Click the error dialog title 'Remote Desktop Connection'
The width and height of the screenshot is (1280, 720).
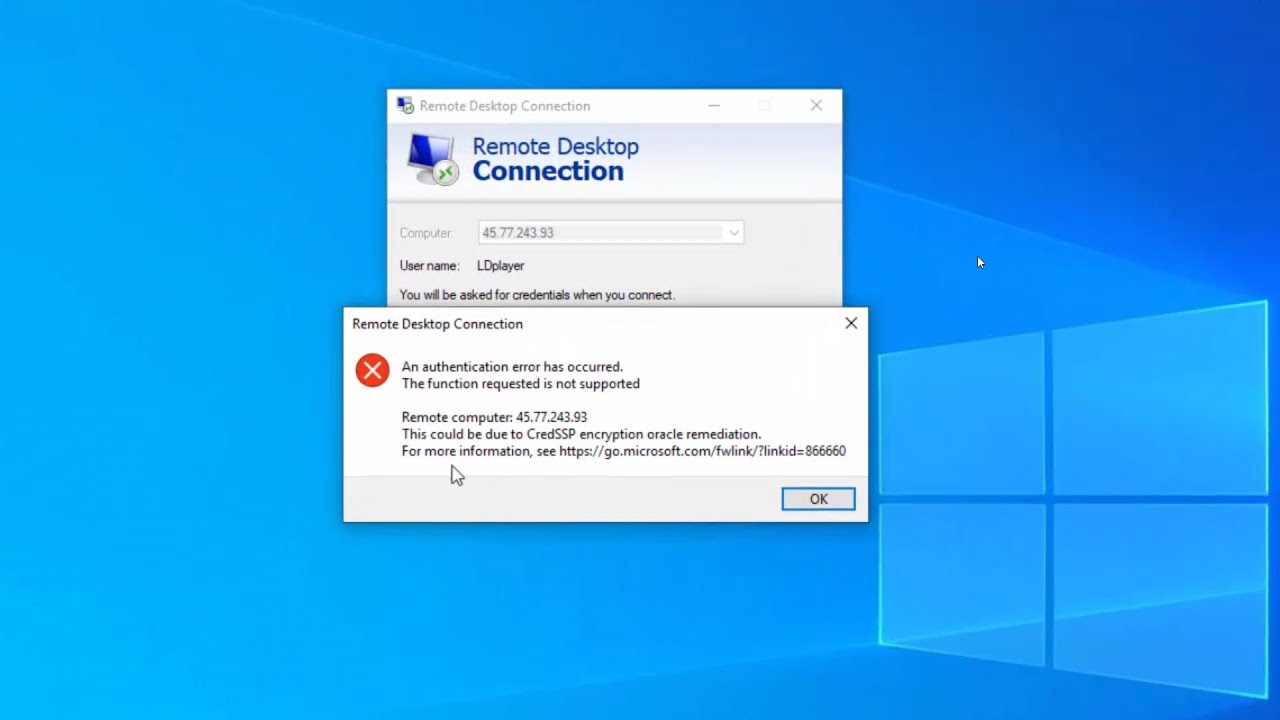[437, 324]
